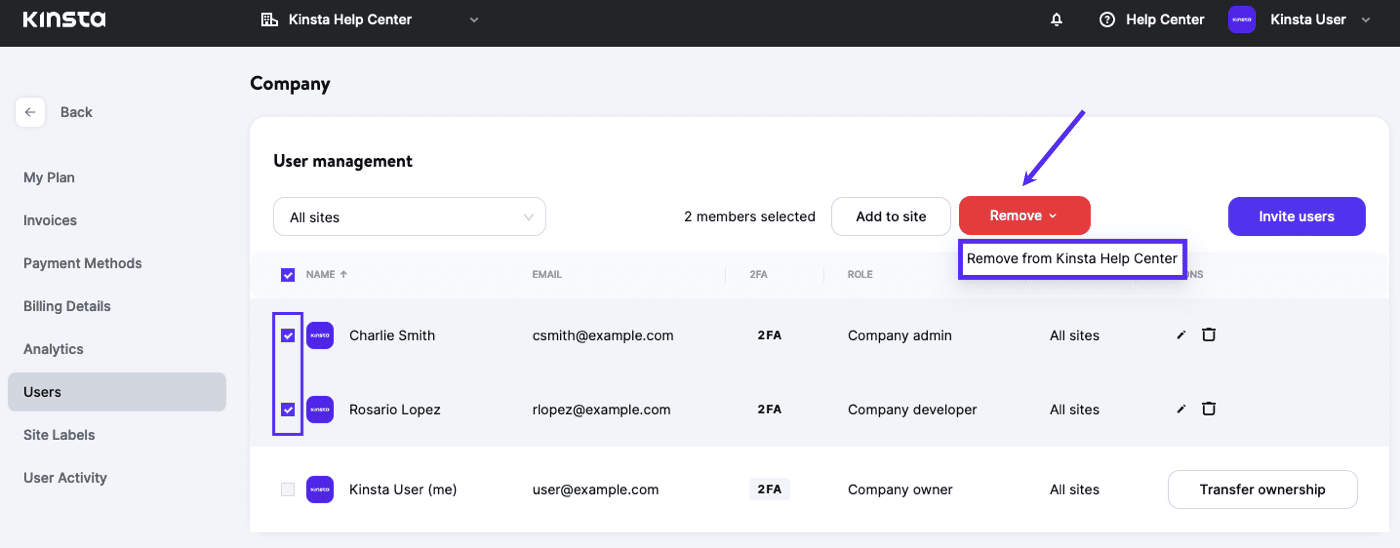The height and width of the screenshot is (548, 1400).
Task: Click the Kinsta logo
Action: (x=64, y=19)
